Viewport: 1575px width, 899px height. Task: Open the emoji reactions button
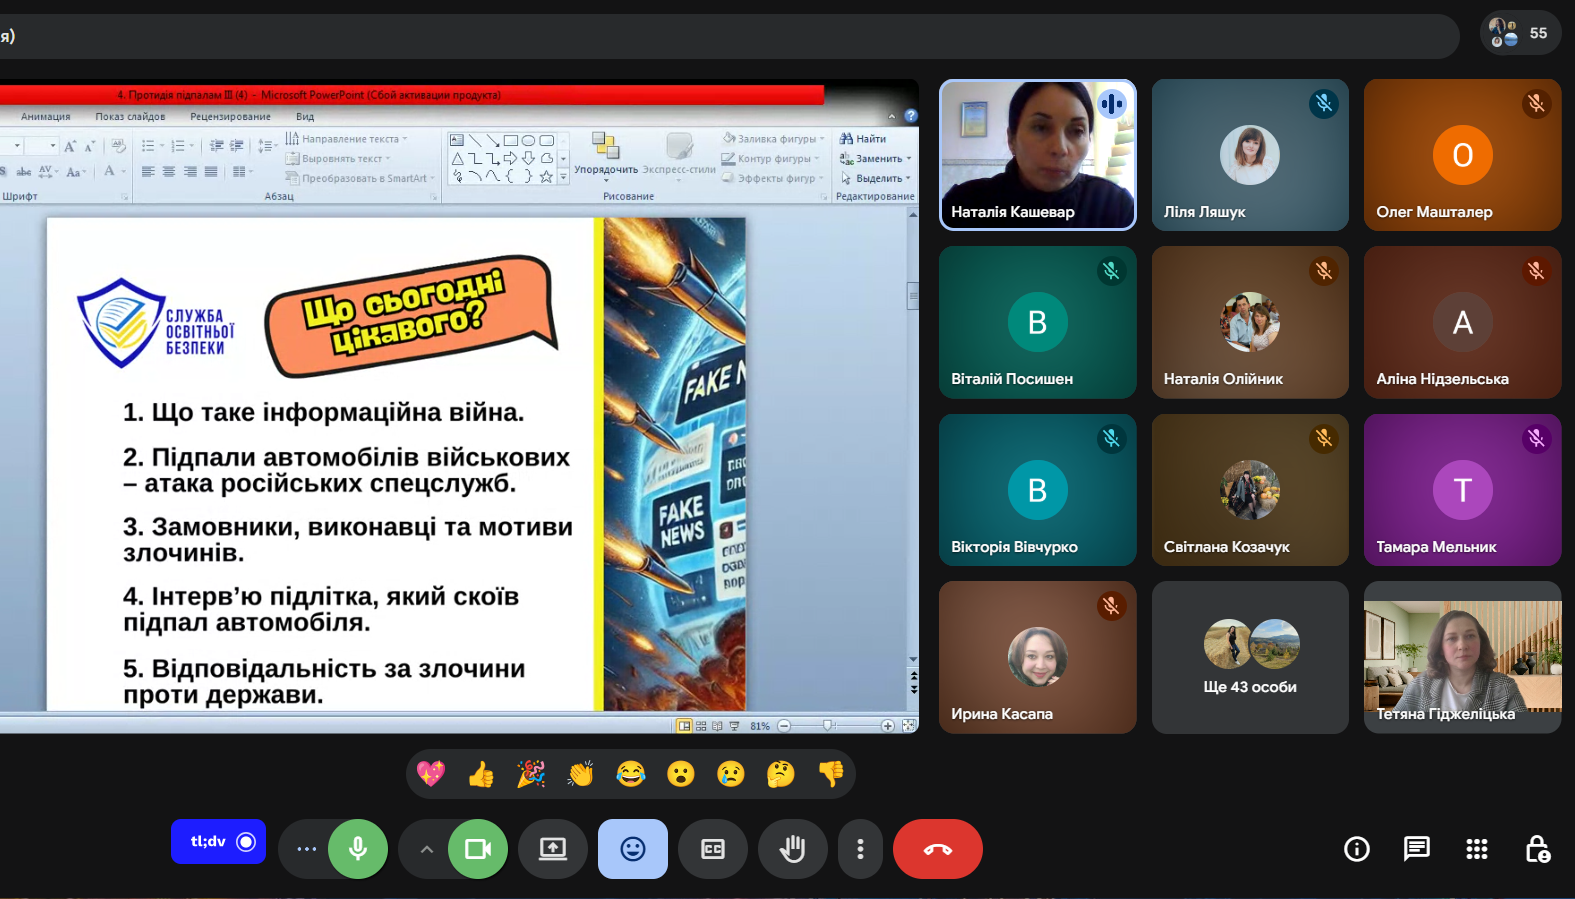tap(632, 849)
